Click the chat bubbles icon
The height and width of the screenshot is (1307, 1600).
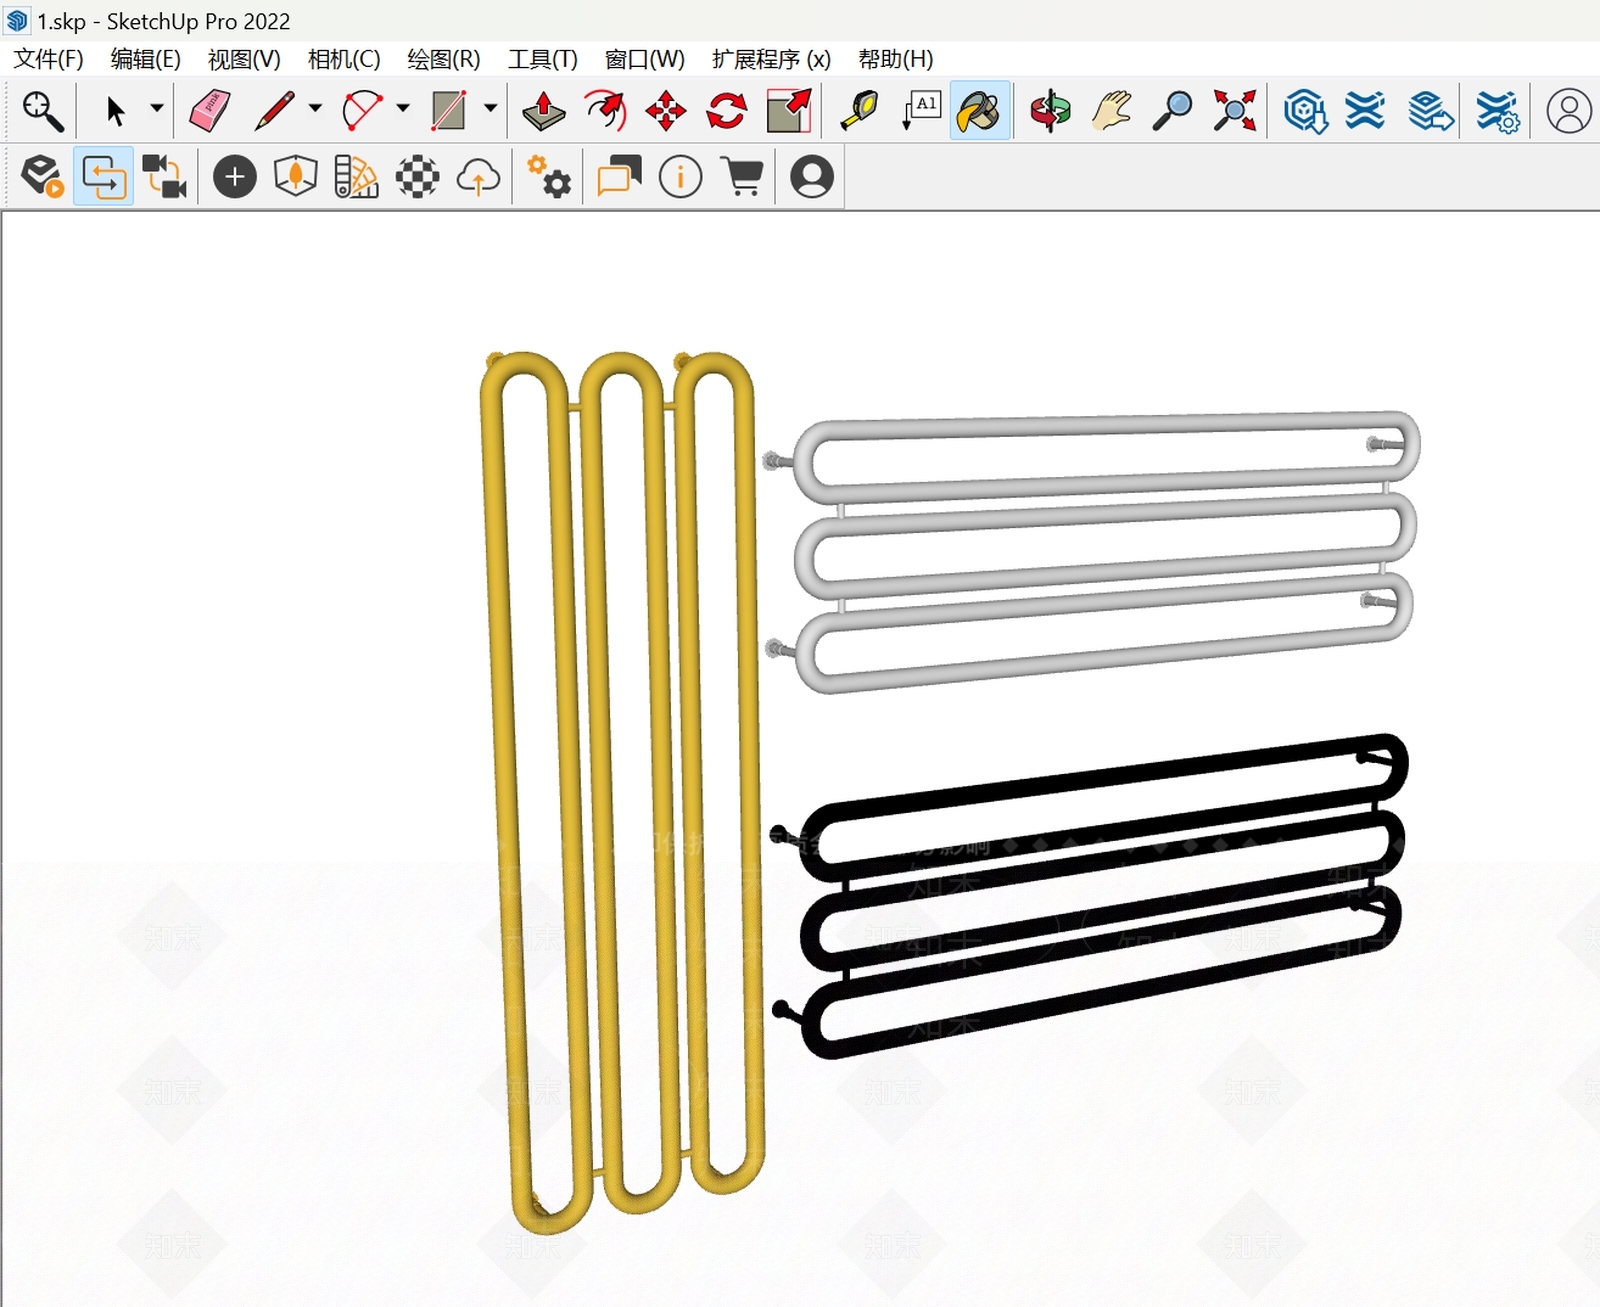click(x=619, y=177)
